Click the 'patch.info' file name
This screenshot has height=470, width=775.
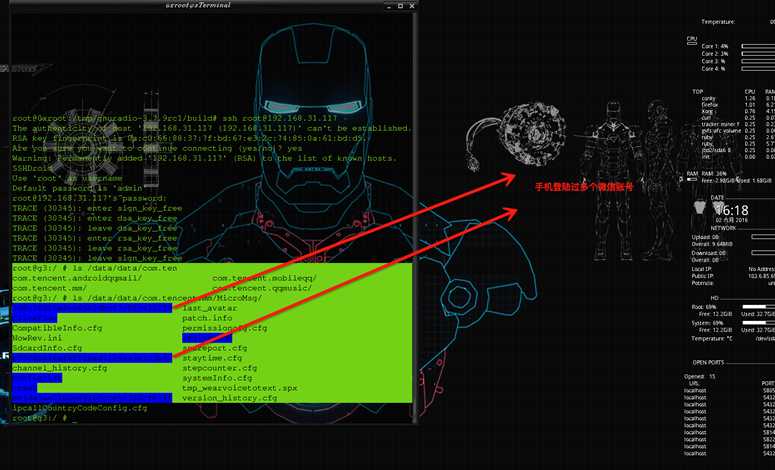tap(207, 318)
